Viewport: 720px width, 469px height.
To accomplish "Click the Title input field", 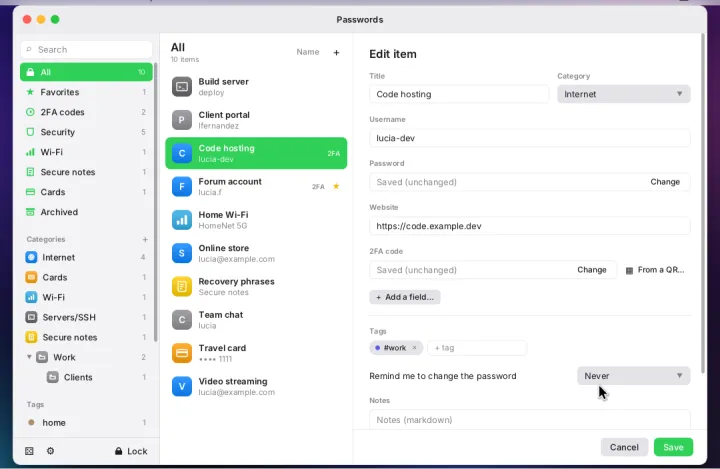I will click(459, 94).
